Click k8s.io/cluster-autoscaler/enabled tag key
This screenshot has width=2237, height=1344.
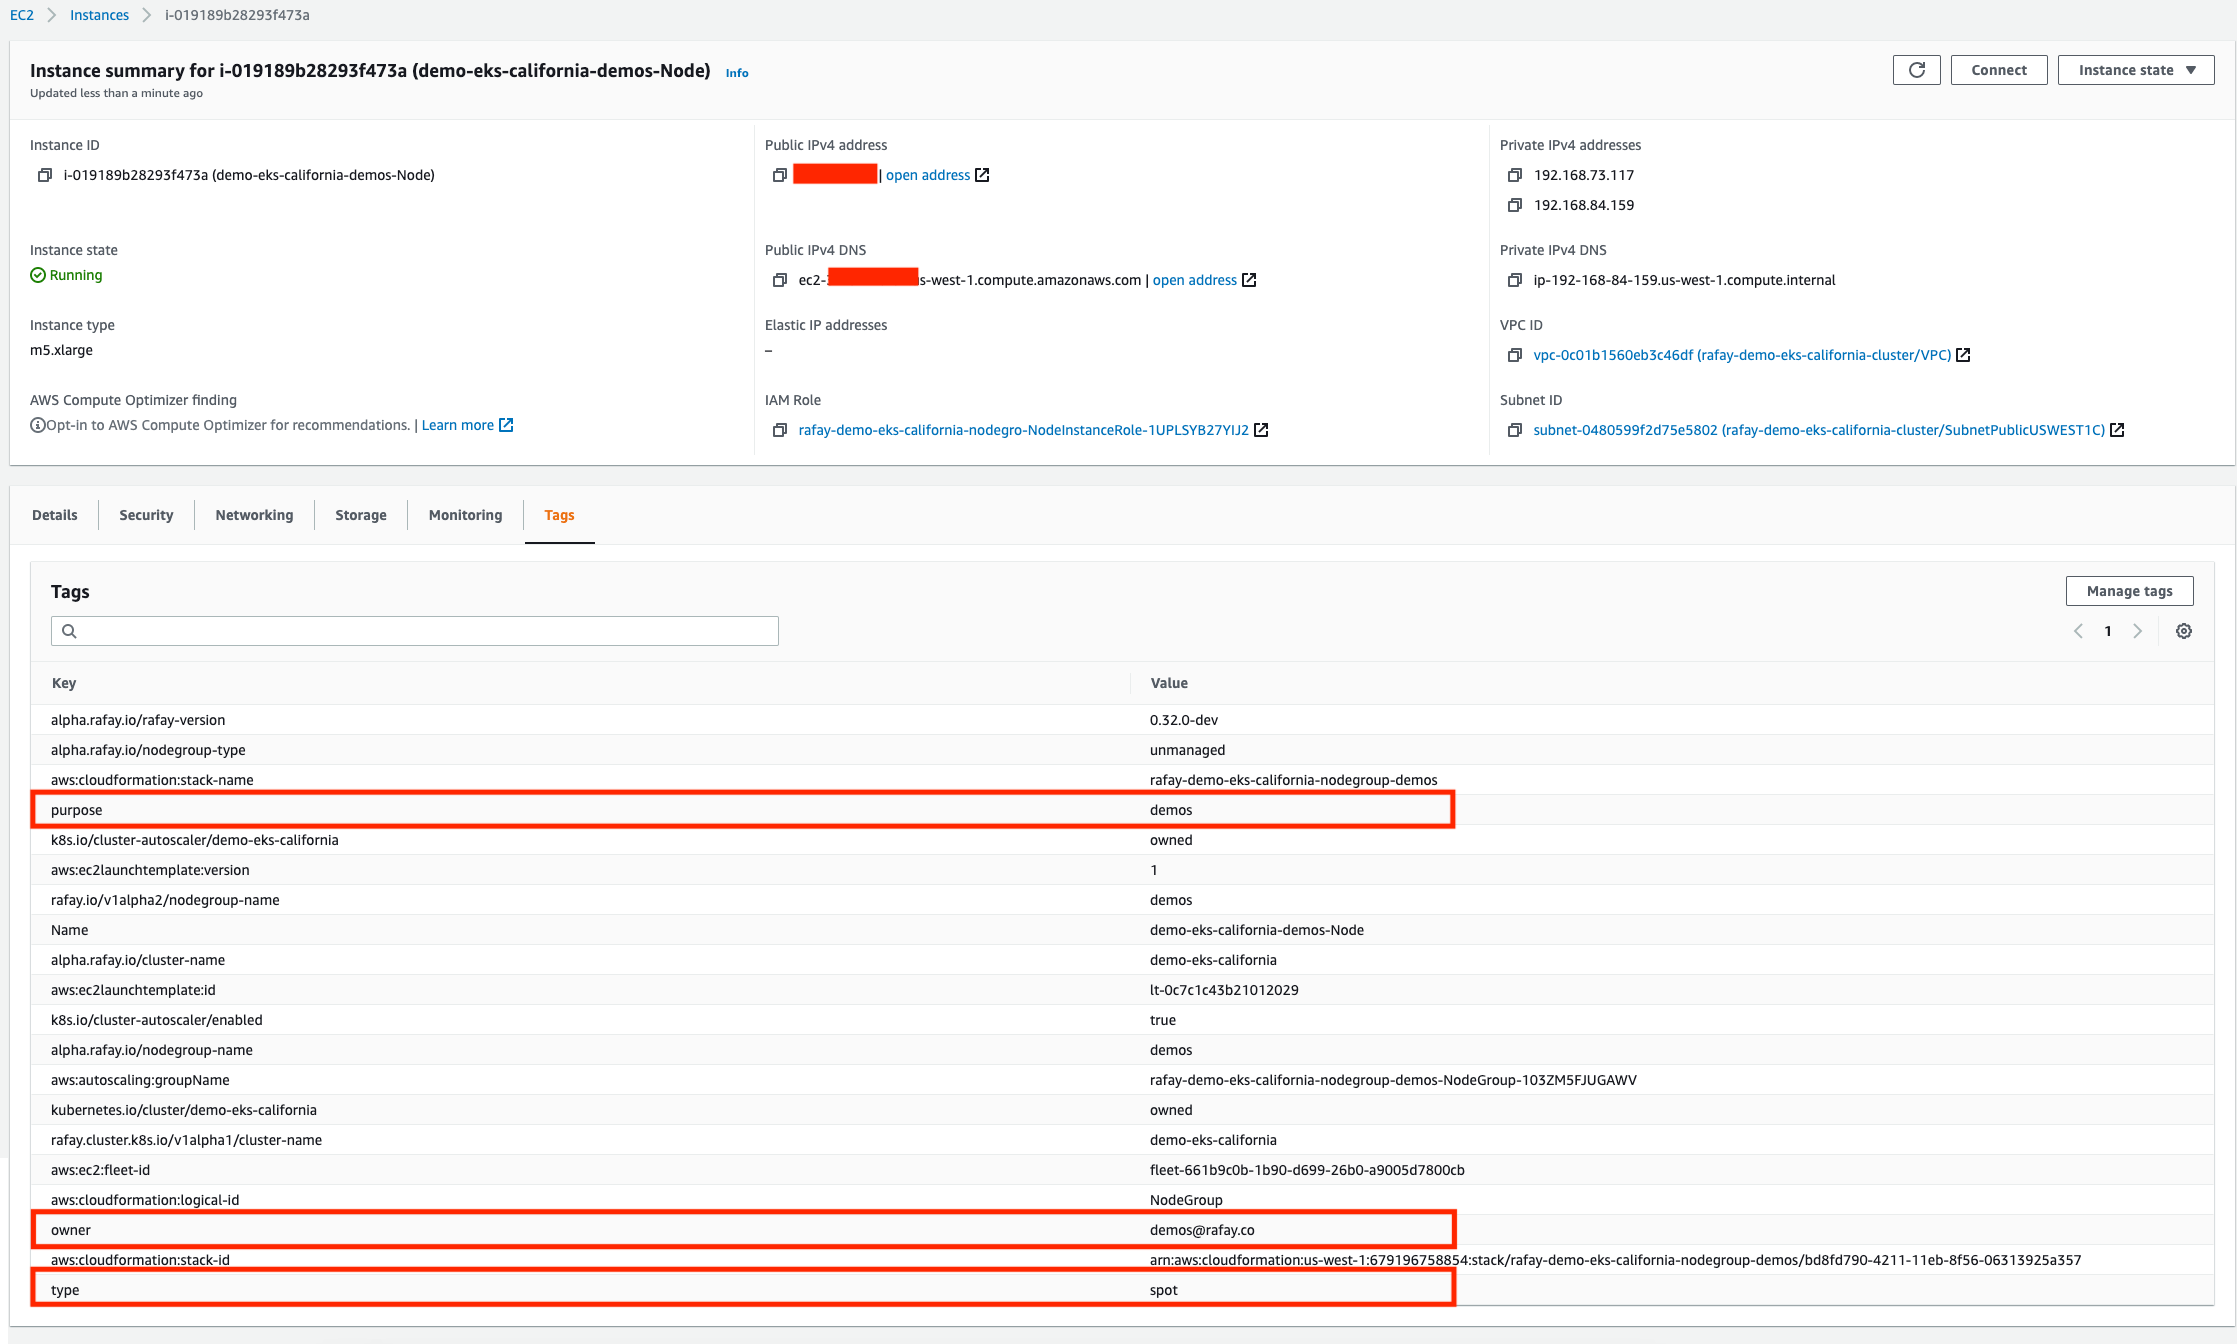157,1020
